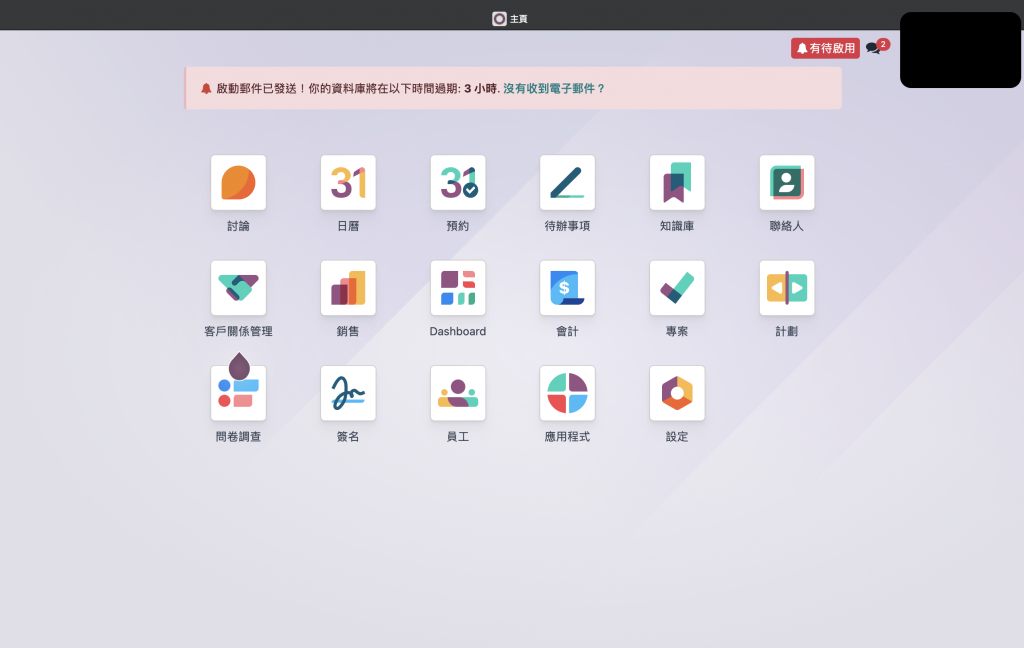Click the bell icon in the alert banner

[206, 88]
